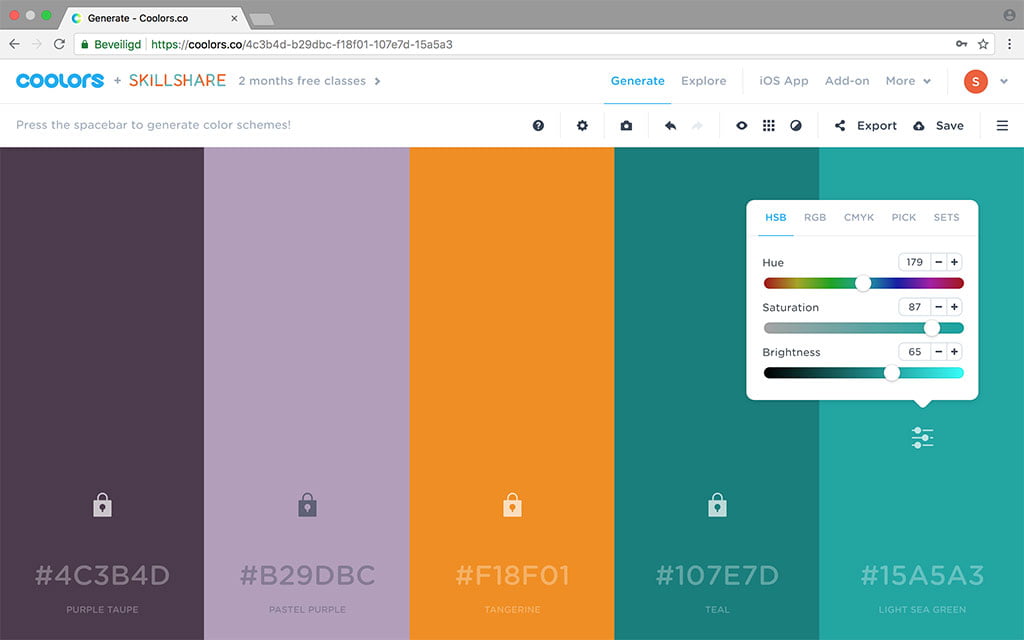The height and width of the screenshot is (640, 1024).
Task: Toggle the lock on Tangerine color
Action: pos(512,505)
